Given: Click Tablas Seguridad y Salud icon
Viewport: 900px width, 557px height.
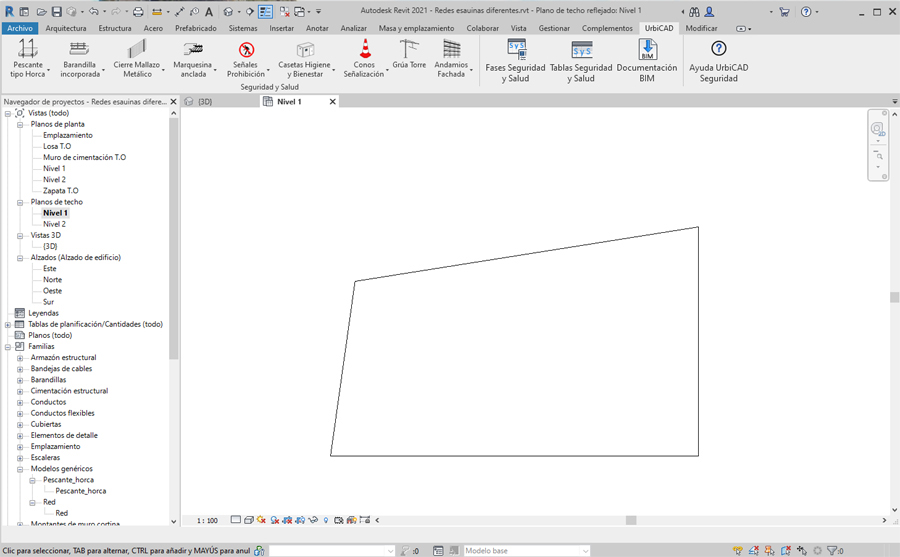Looking at the screenshot, I should [581, 60].
